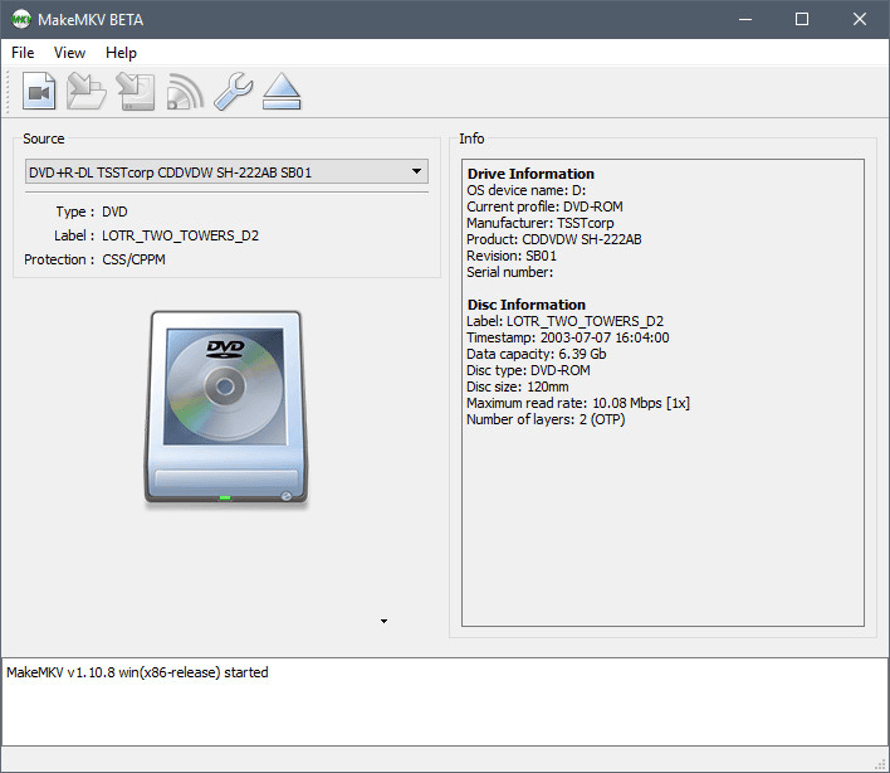Open the Help menu

pyautogui.click(x=121, y=53)
